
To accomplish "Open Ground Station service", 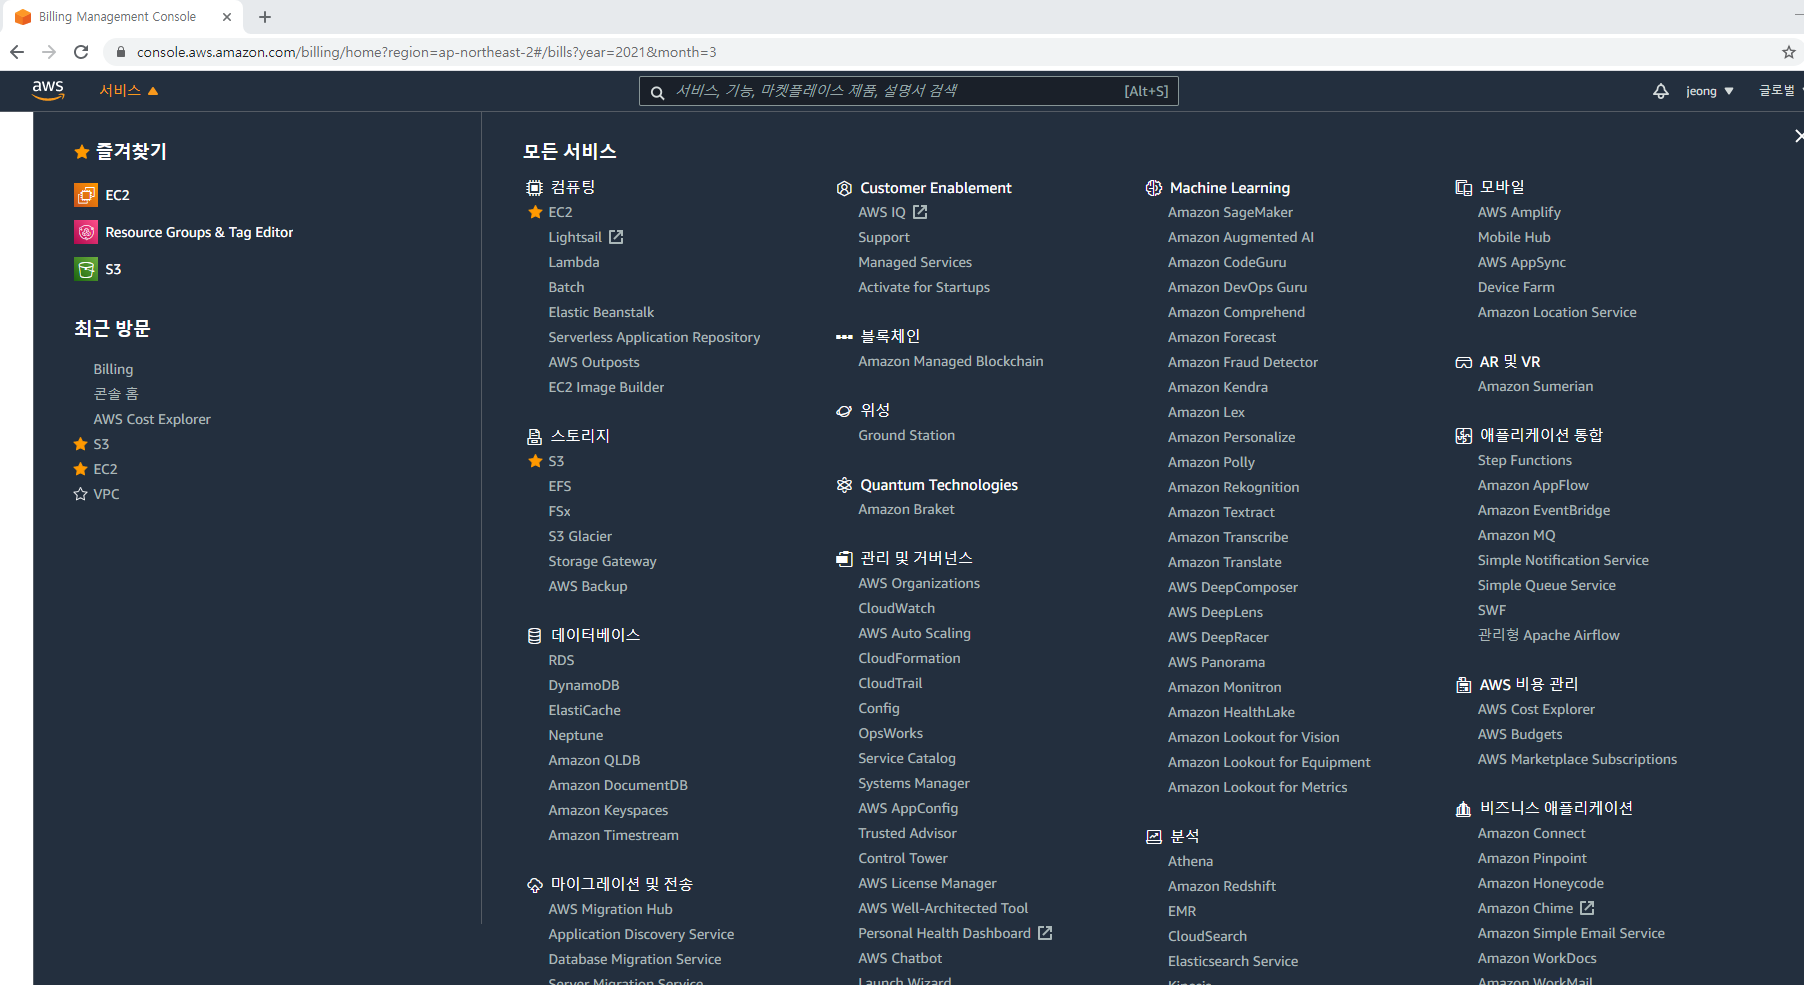I will coord(906,435).
